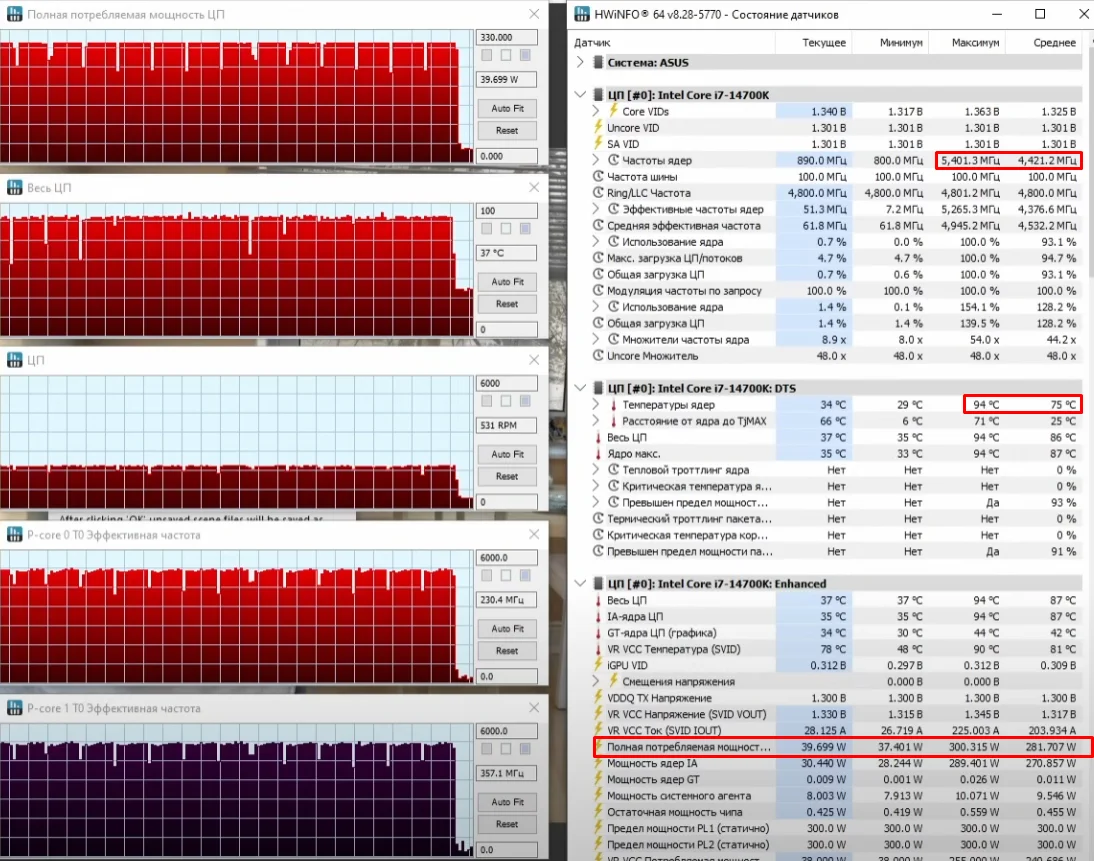Click Reset in the Весь ЦП graph window
This screenshot has height=861, width=1094.
pyautogui.click(x=507, y=304)
